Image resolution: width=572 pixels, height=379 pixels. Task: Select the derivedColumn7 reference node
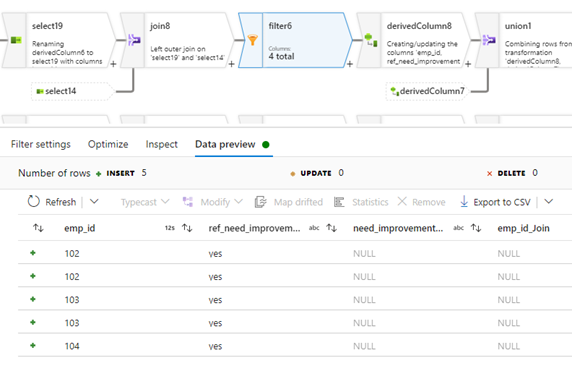[428, 91]
